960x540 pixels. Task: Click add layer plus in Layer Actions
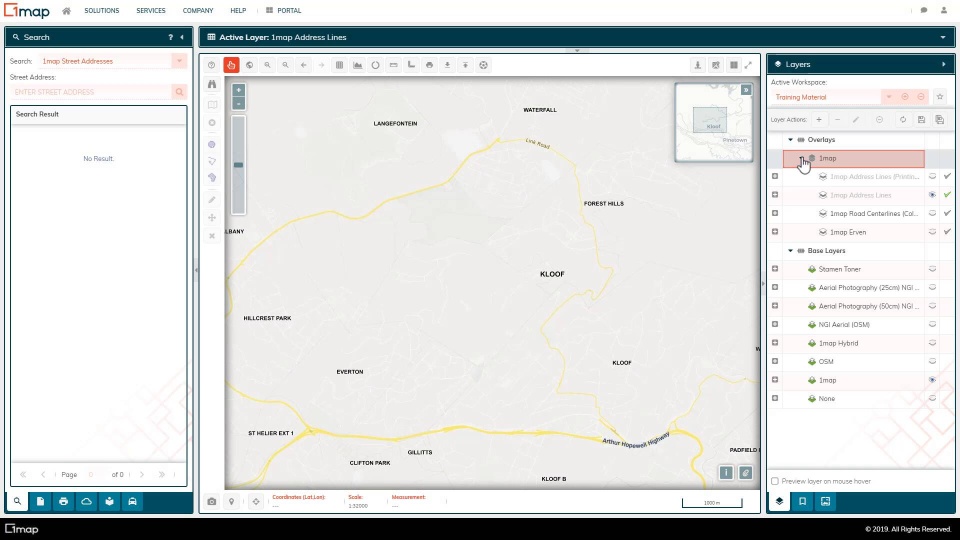click(819, 120)
